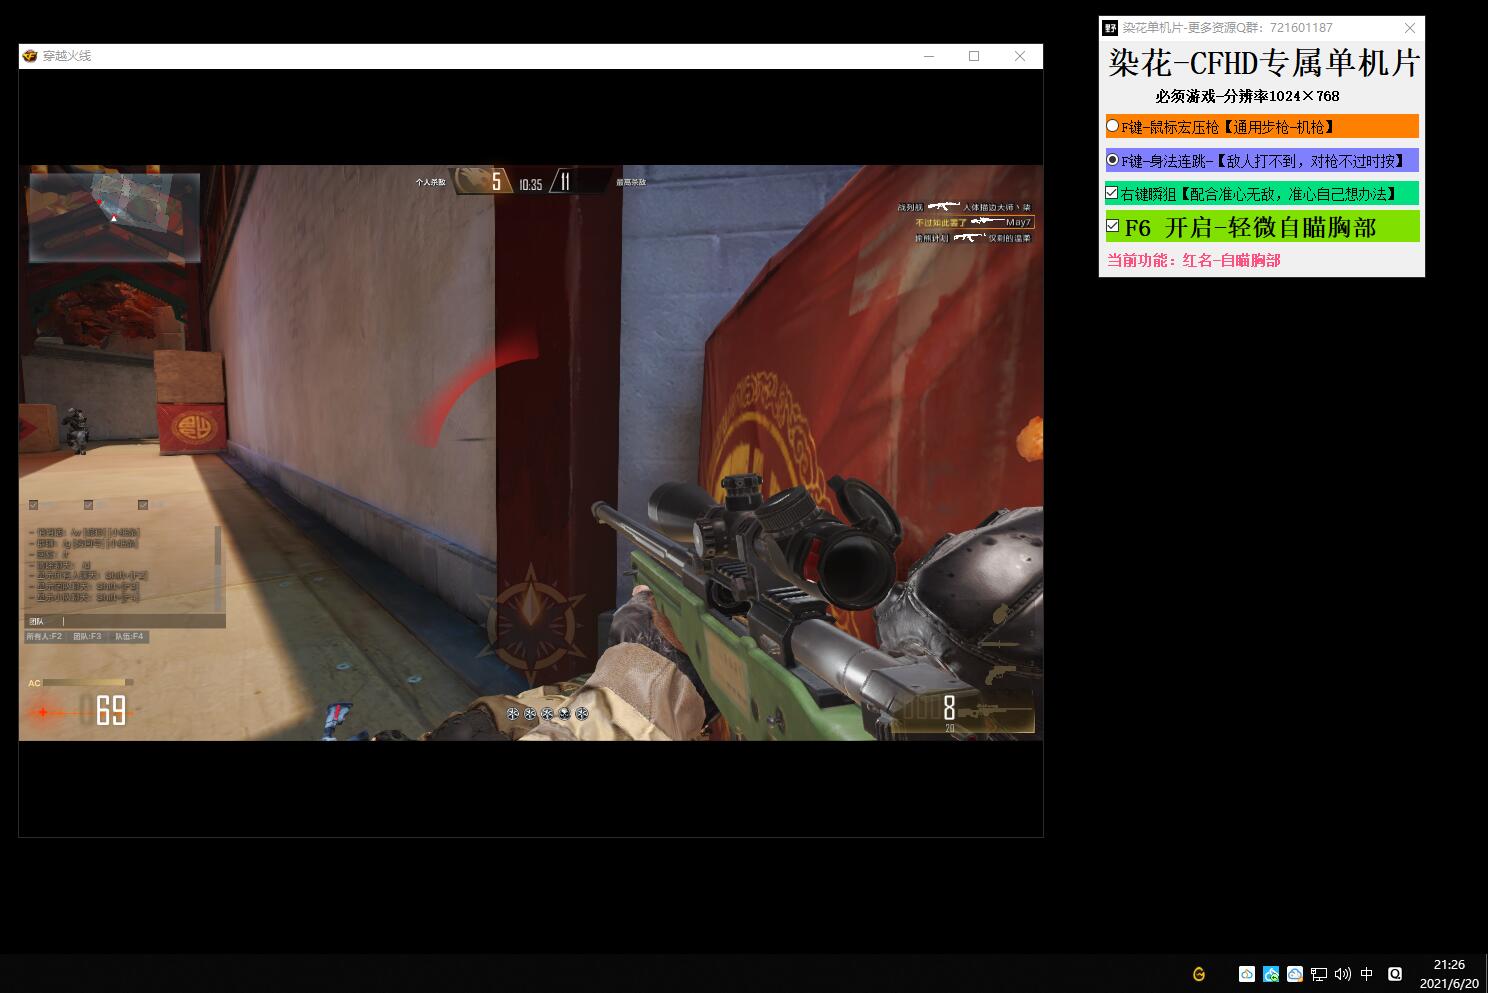The image size is (1488, 993).
Task: Open the volume speaker tray icon
Action: click(x=1342, y=974)
